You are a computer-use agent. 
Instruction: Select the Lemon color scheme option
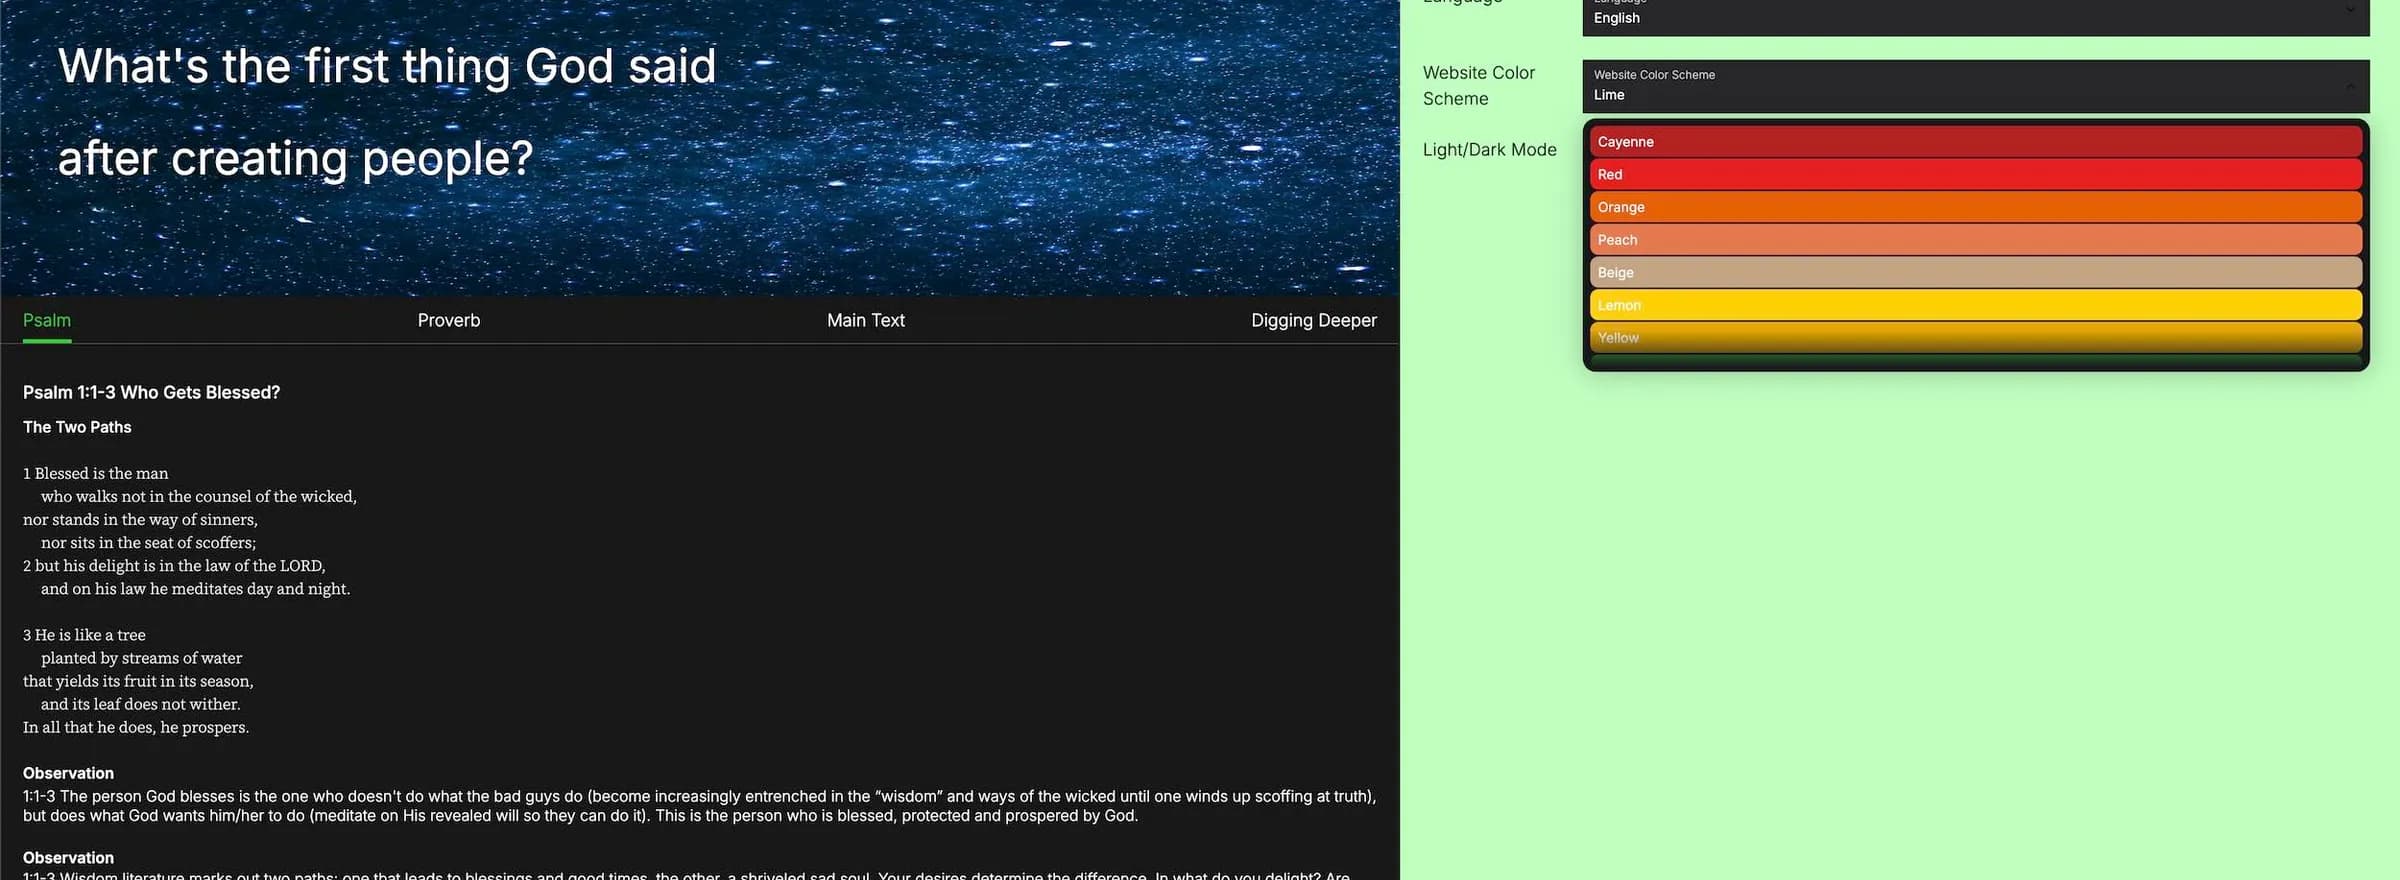(1975, 305)
